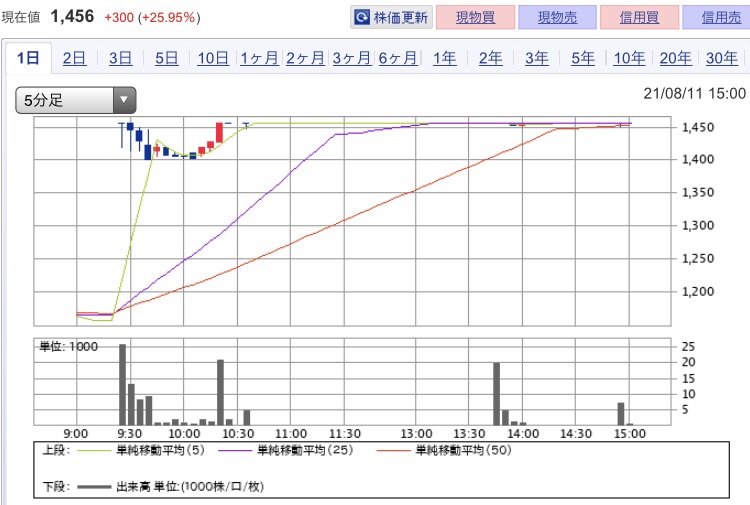Switch to the 5日 chart tab
This screenshot has width=750, height=505.
tap(166, 58)
